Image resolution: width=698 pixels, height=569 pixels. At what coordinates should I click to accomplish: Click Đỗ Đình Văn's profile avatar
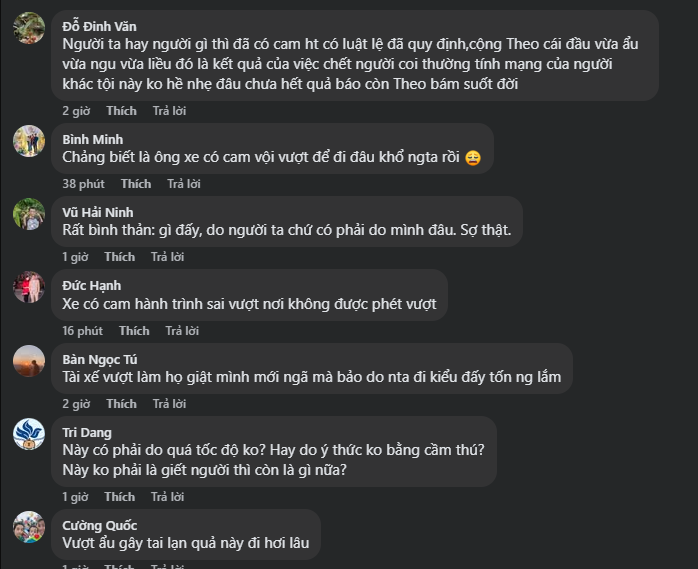[28, 28]
